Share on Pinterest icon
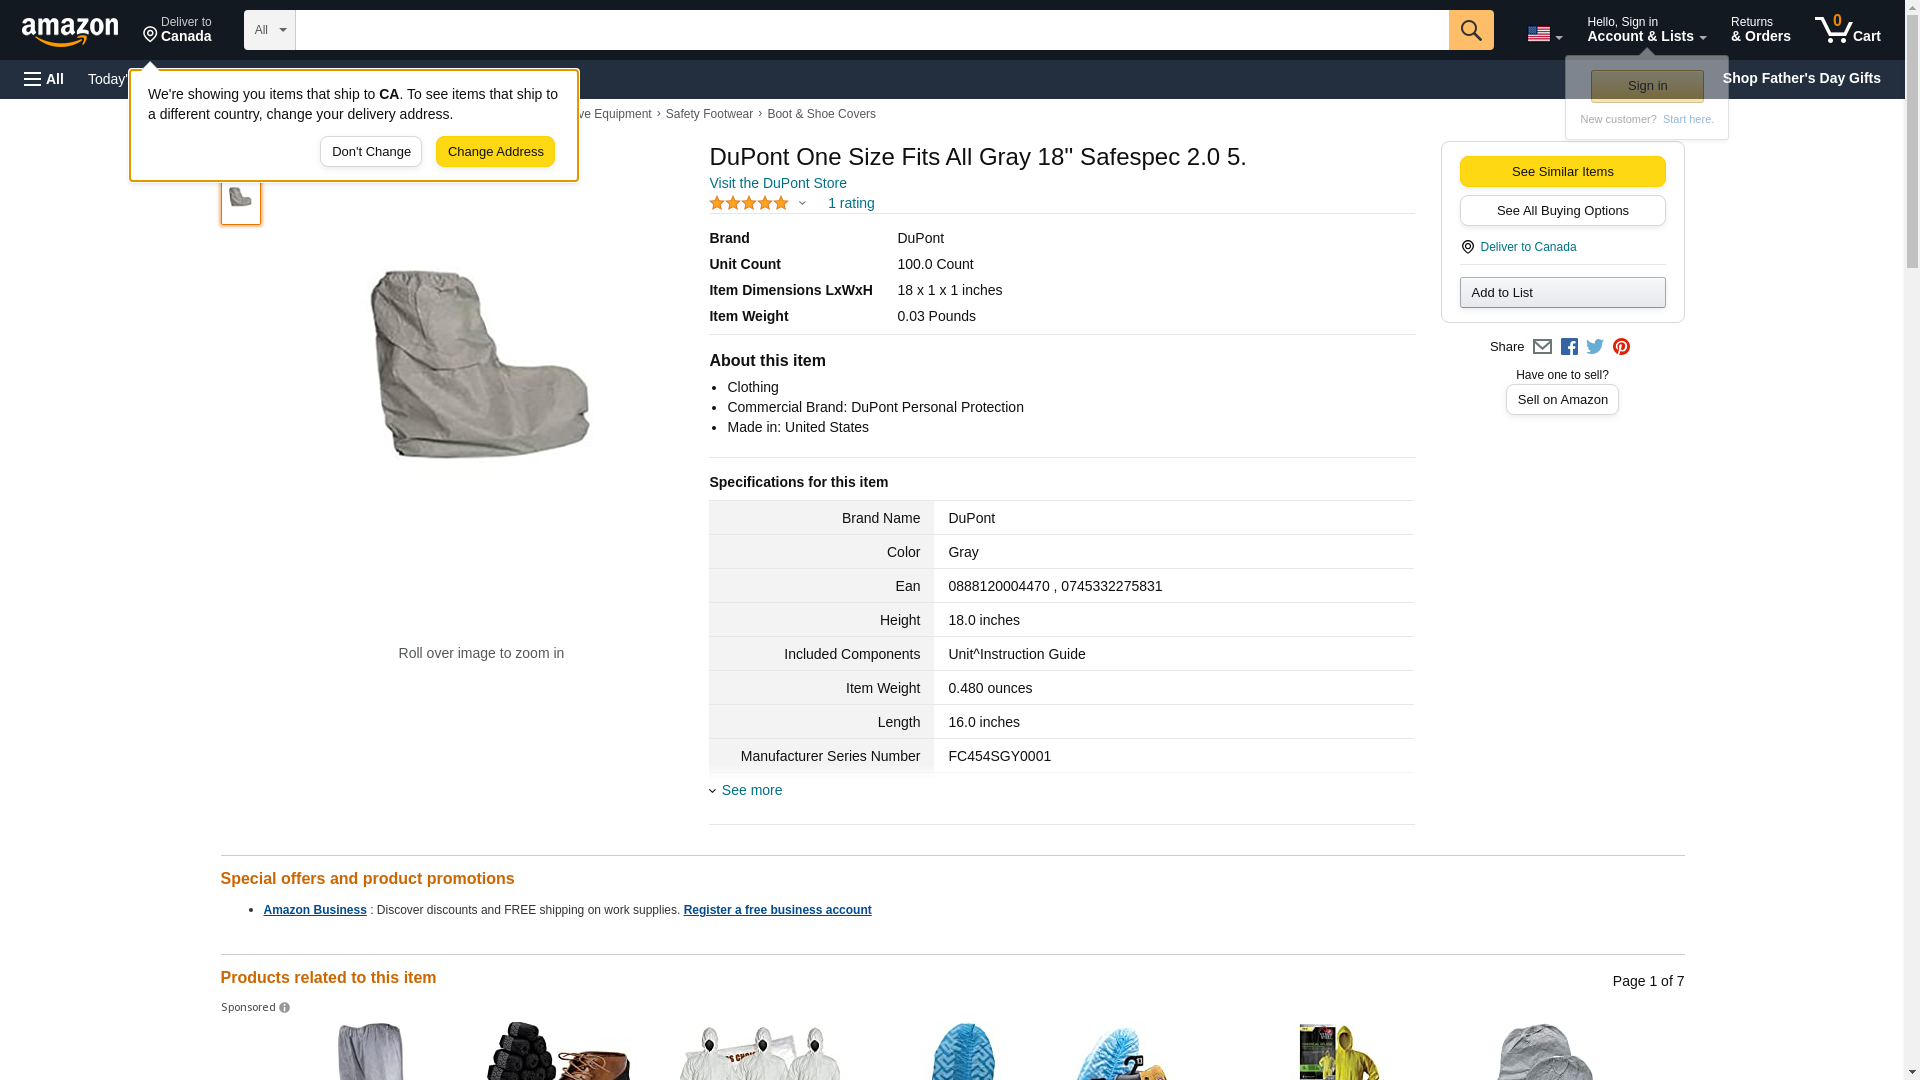Screen dimensions: 1920x1080 point(1621,347)
